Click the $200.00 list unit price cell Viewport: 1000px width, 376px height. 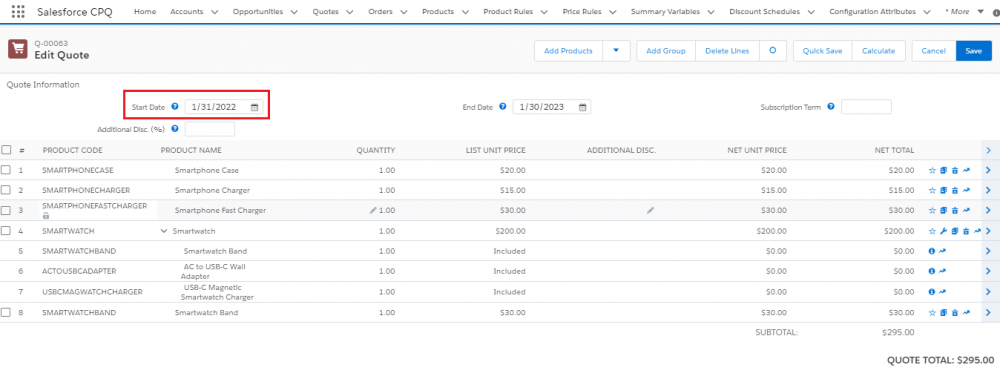[510, 231]
